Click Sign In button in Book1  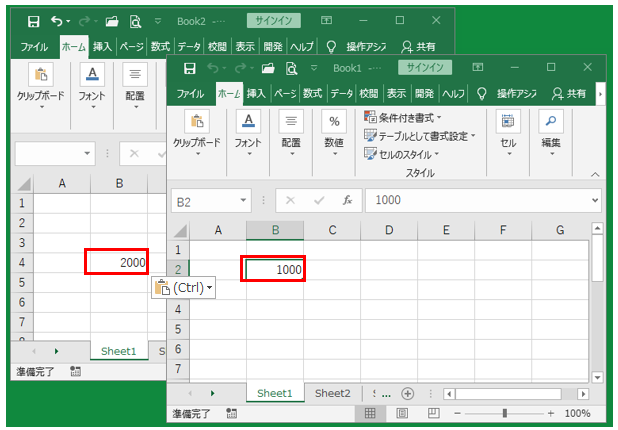425,67
